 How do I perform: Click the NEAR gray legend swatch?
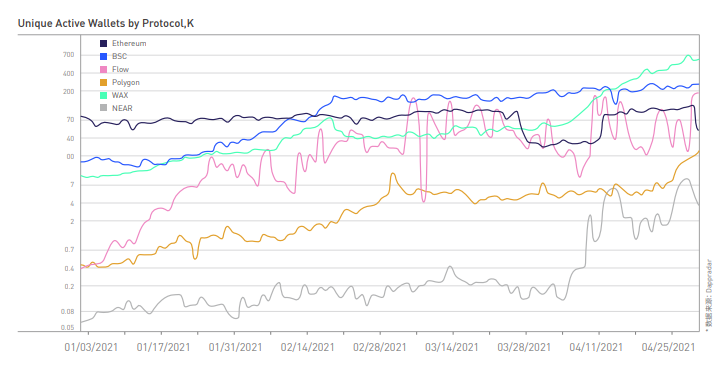104,108
